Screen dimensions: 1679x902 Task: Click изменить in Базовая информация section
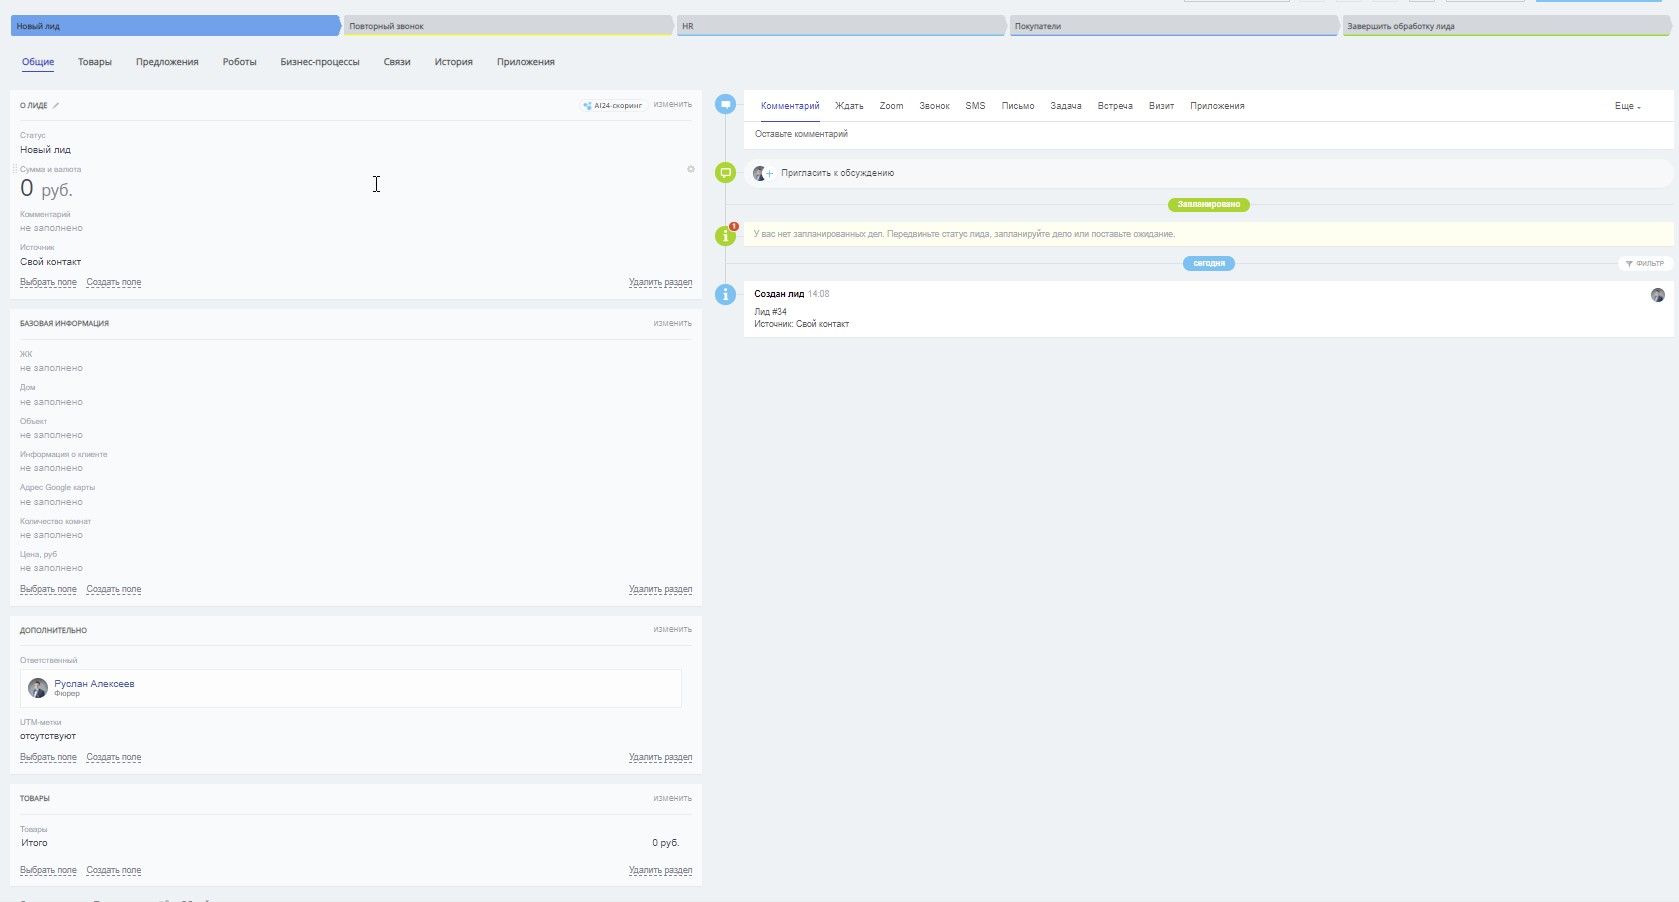672,323
